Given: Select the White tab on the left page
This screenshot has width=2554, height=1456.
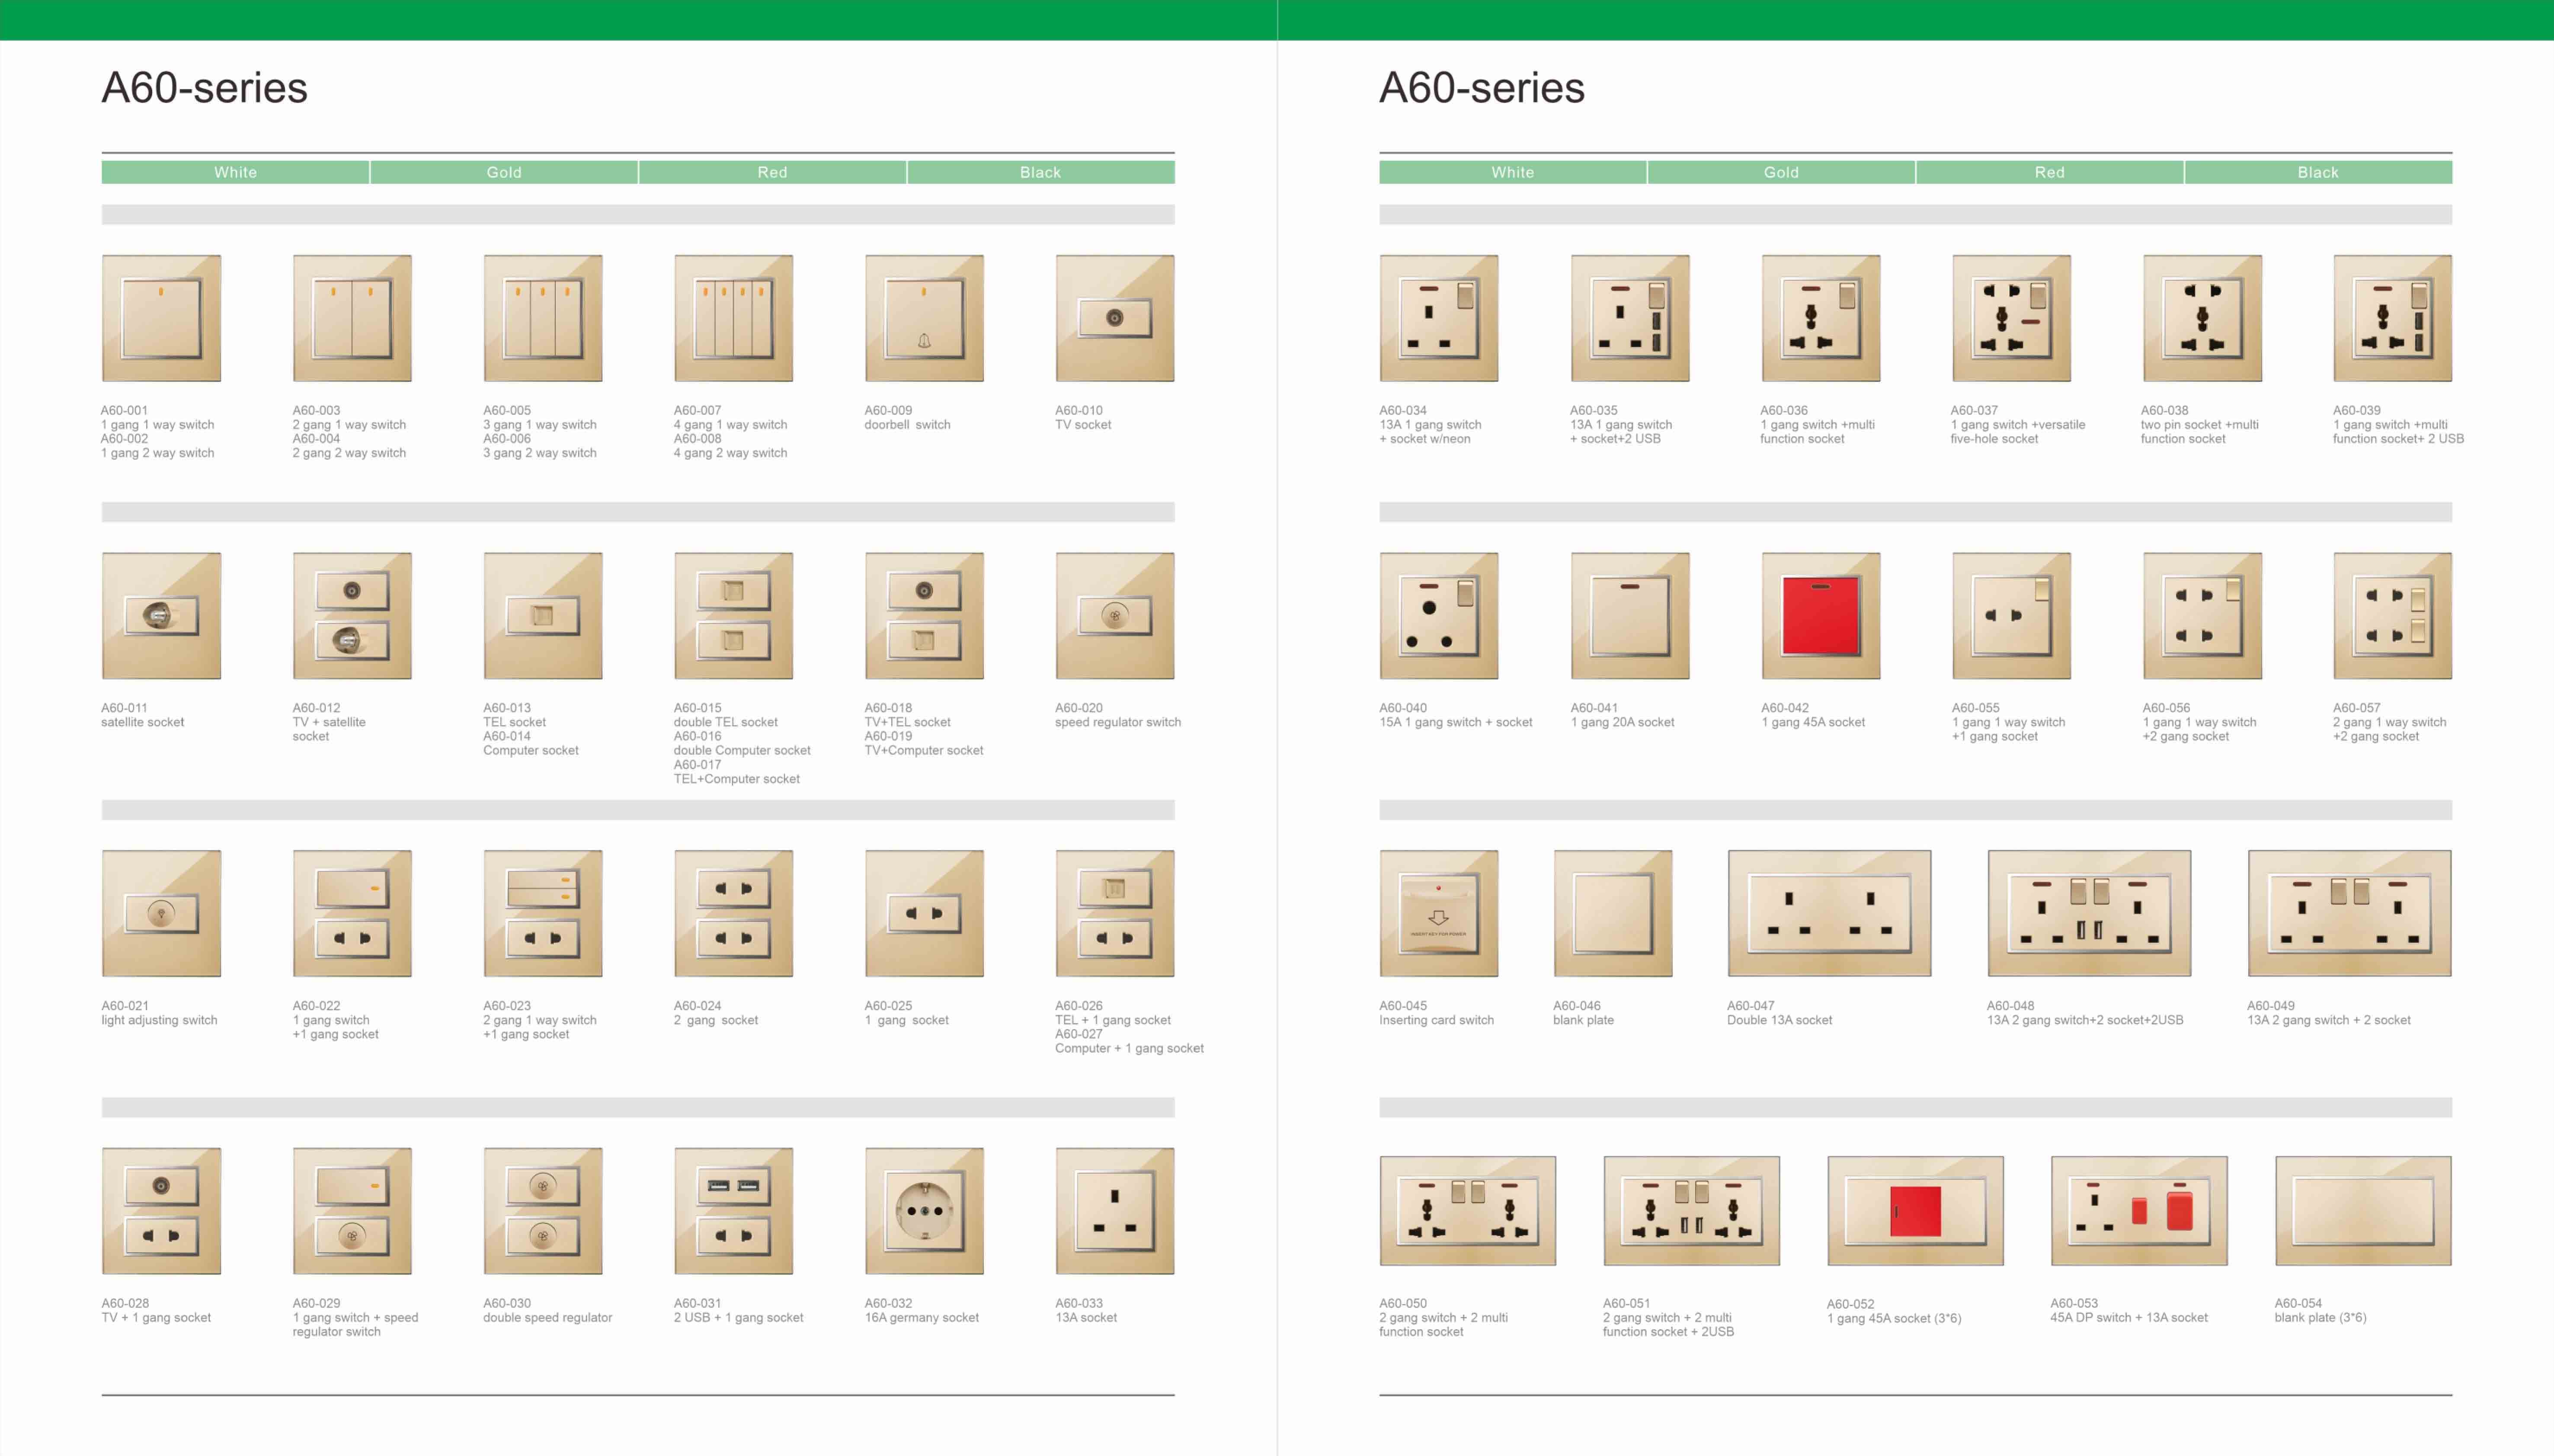Looking at the screenshot, I should [235, 172].
